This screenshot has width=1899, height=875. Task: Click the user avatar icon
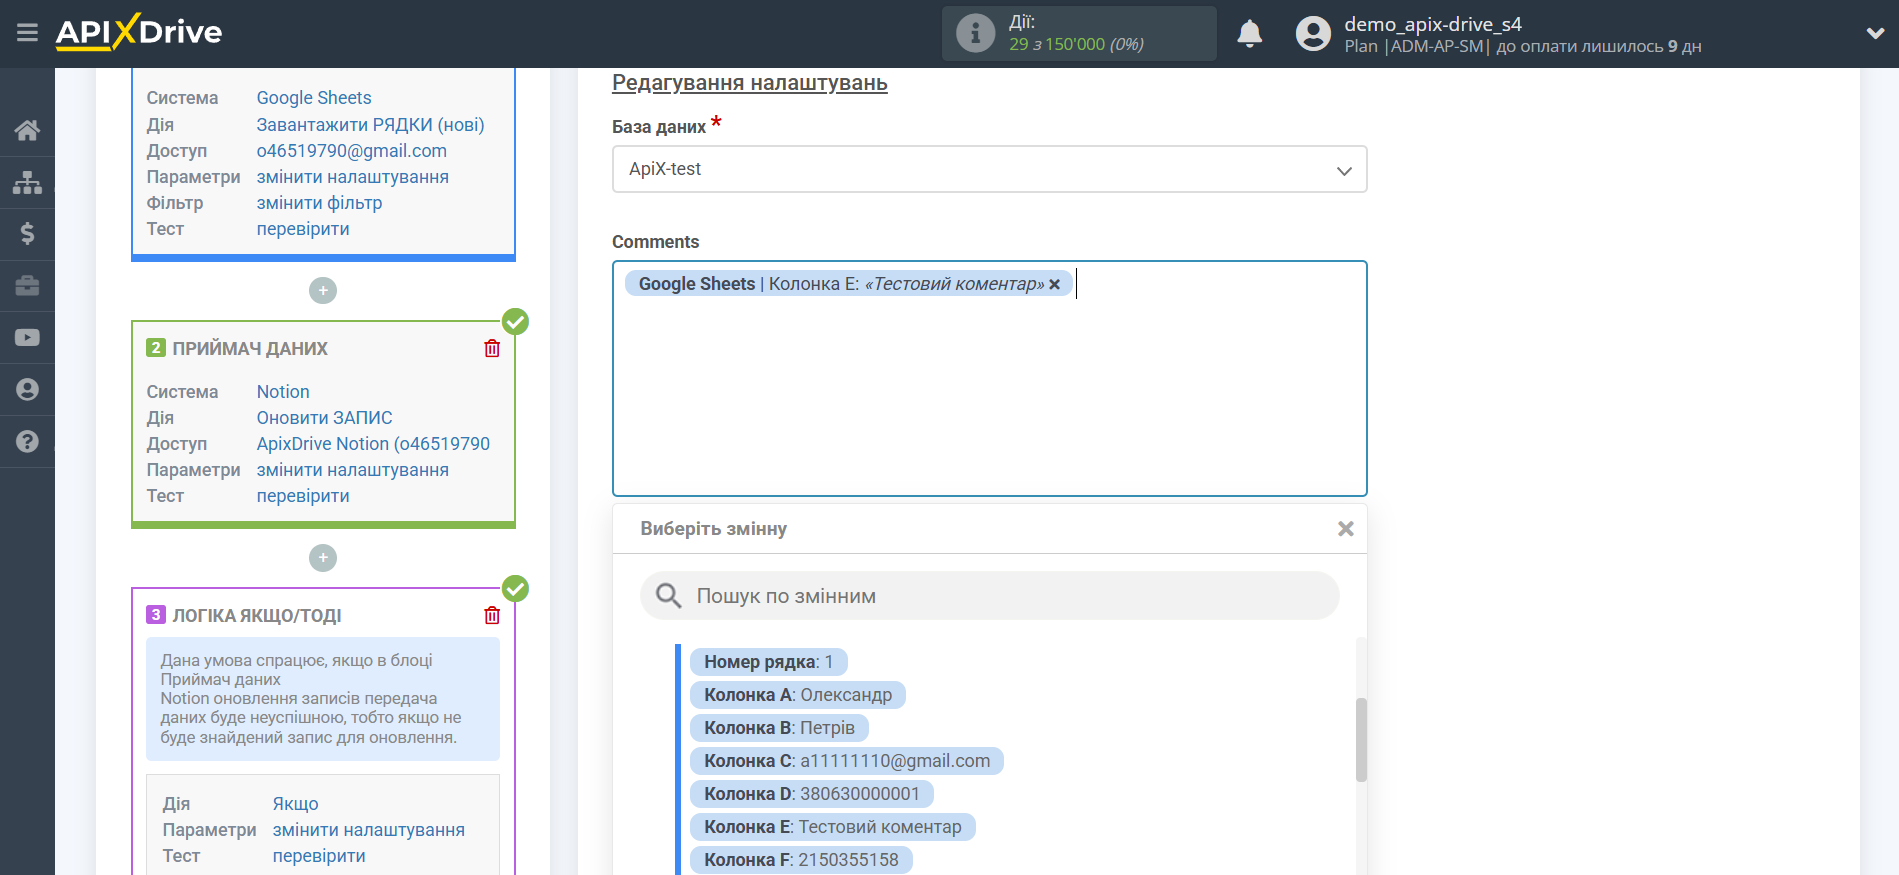(1313, 34)
